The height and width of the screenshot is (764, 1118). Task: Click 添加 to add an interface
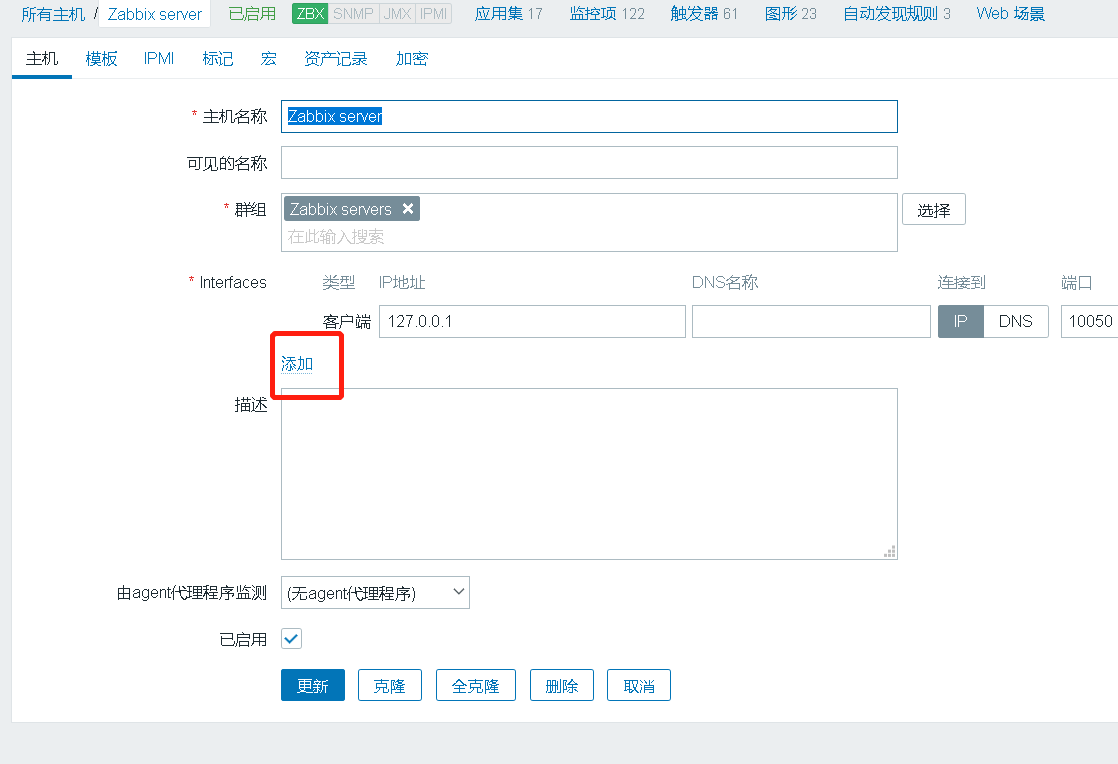297,364
